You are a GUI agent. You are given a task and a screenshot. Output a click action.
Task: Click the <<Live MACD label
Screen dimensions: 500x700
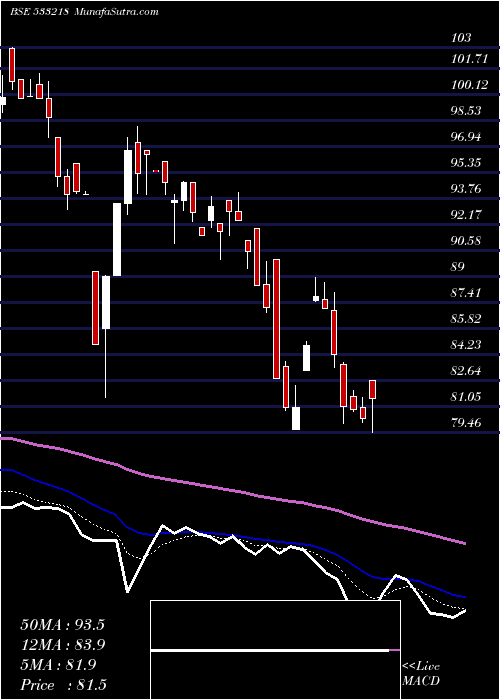pos(421,674)
